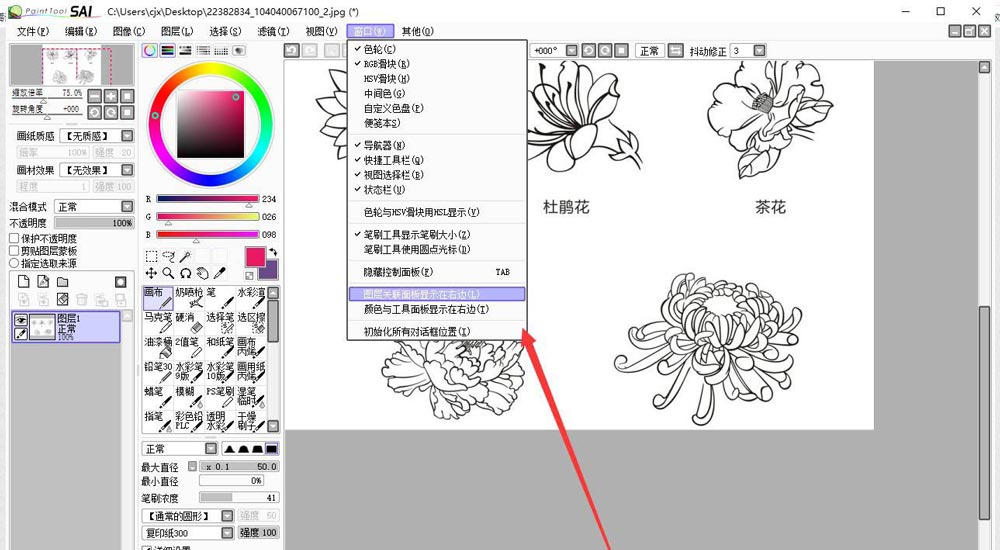Click the pink foreground color swatch

pos(256,257)
